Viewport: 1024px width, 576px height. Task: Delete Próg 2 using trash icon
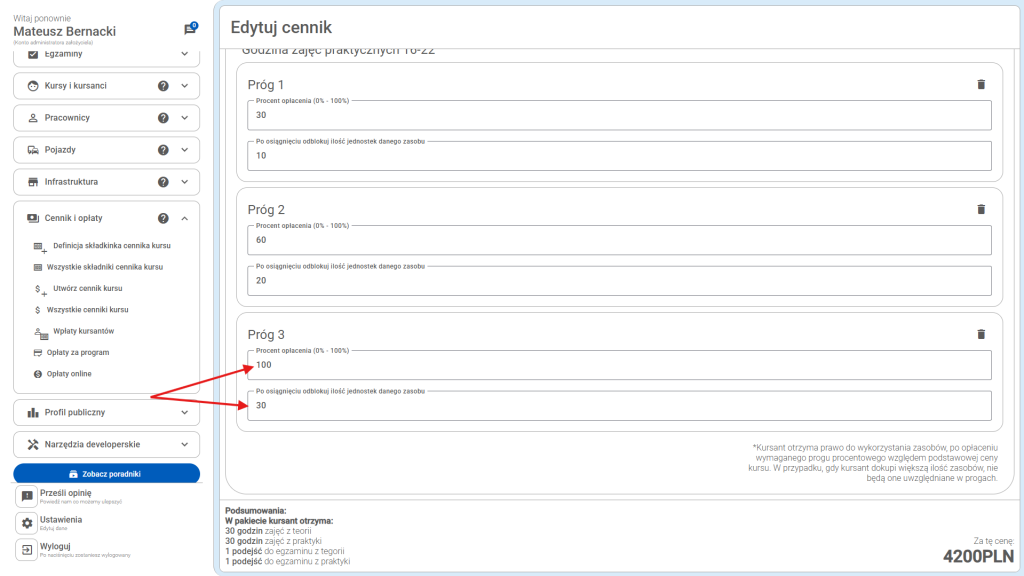click(x=980, y=209)
